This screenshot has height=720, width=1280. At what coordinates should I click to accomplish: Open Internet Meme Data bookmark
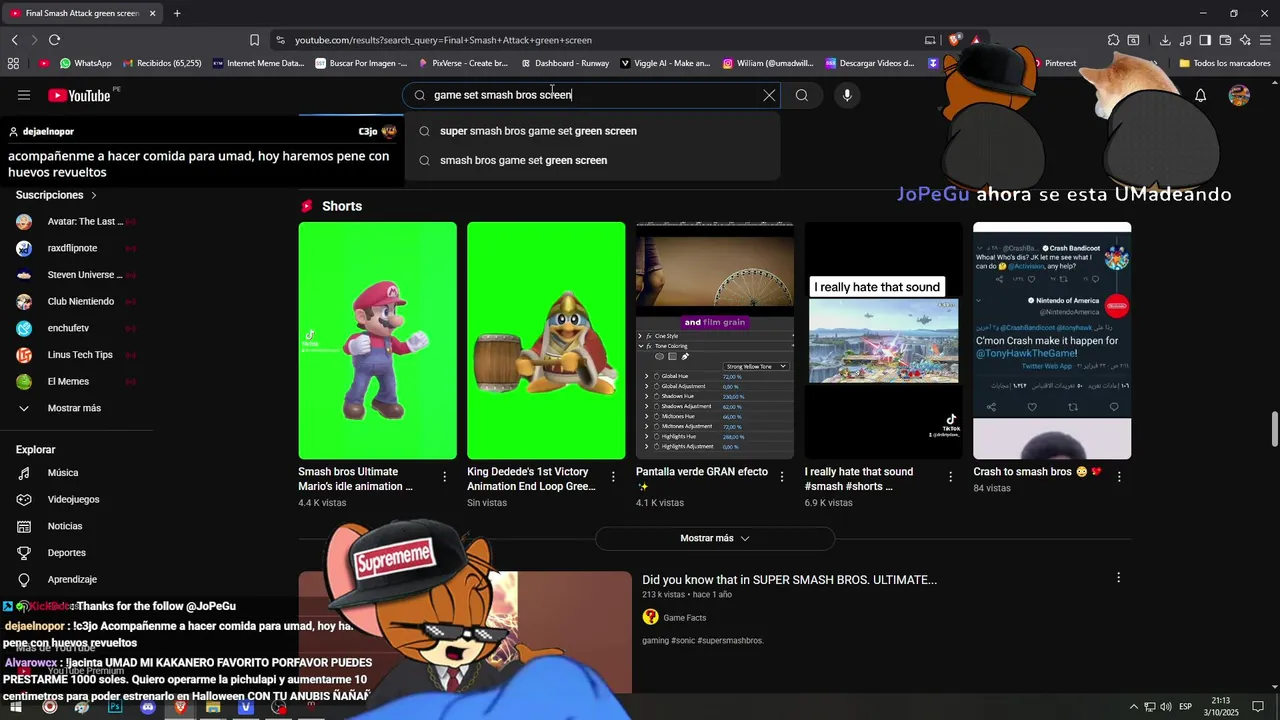[x=257, y=63]
